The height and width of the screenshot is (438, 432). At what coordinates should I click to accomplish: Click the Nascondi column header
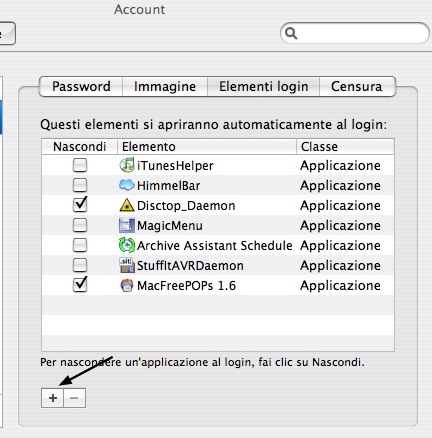coord(79,147)
